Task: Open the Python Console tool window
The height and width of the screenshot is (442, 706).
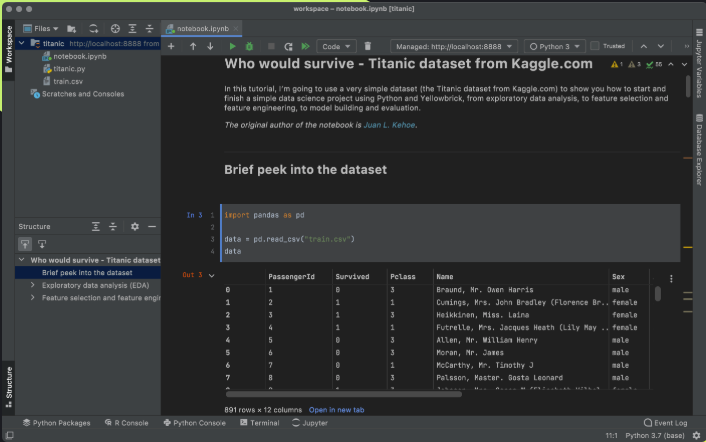Action: click(195, 423)
